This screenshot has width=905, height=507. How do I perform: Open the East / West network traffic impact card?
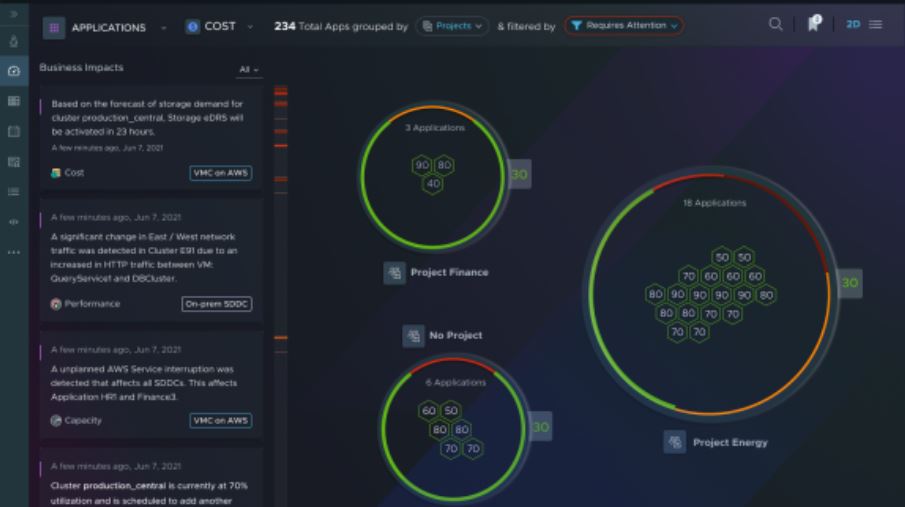[x=151, y=260]
